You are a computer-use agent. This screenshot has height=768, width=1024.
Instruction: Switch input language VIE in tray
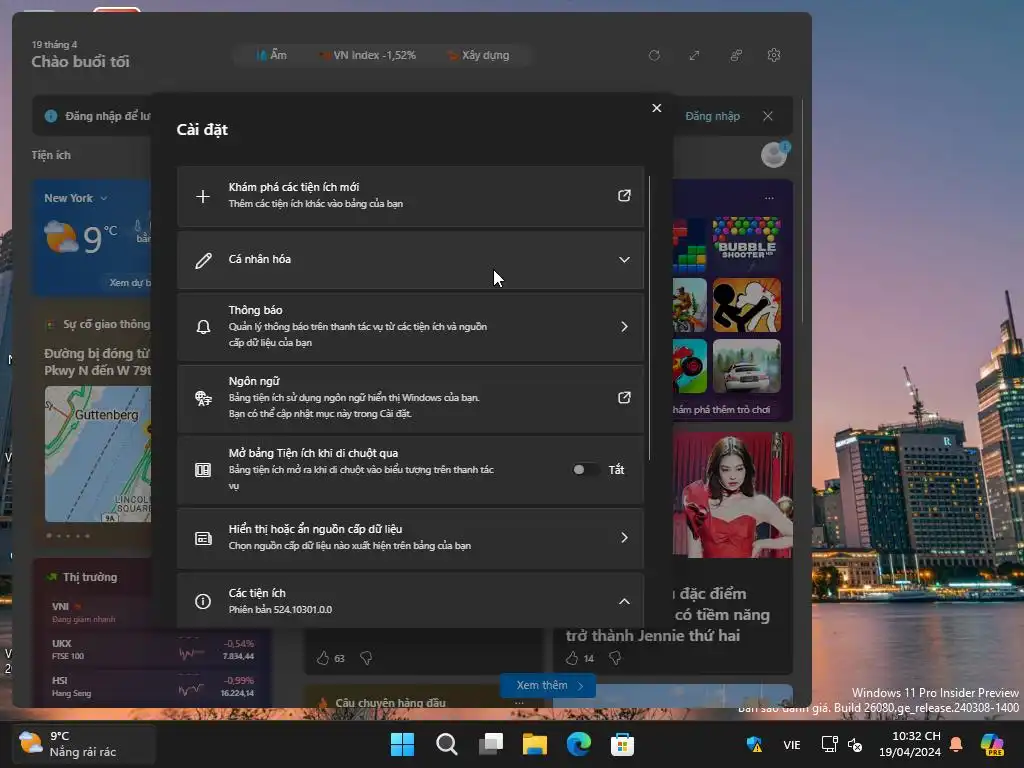tap(792, 744)
